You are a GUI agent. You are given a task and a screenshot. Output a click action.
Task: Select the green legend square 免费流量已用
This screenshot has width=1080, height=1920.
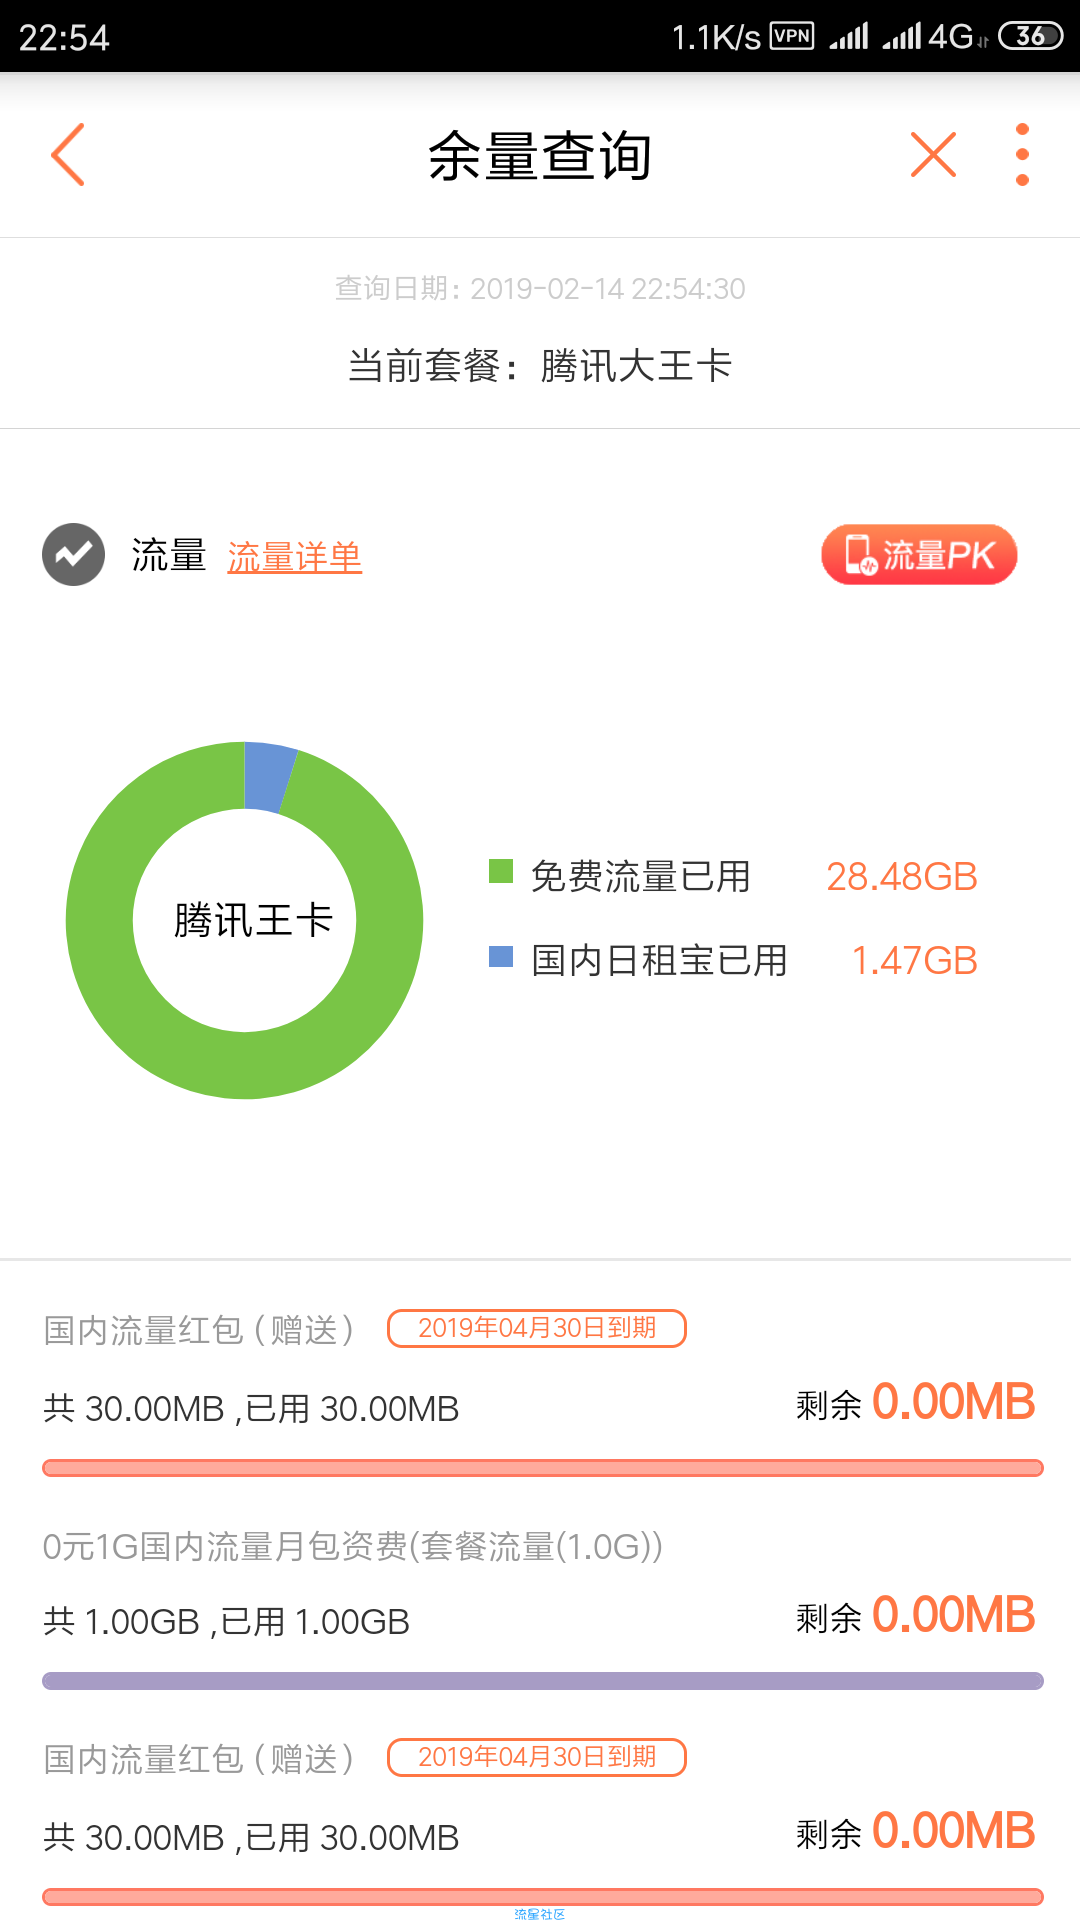click(501, 871)
